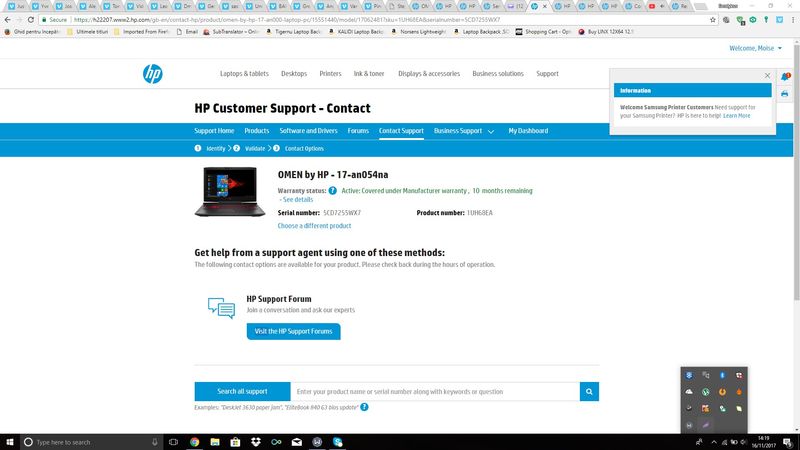
Task: Click the magnifier search button
Action: point(589,392)
